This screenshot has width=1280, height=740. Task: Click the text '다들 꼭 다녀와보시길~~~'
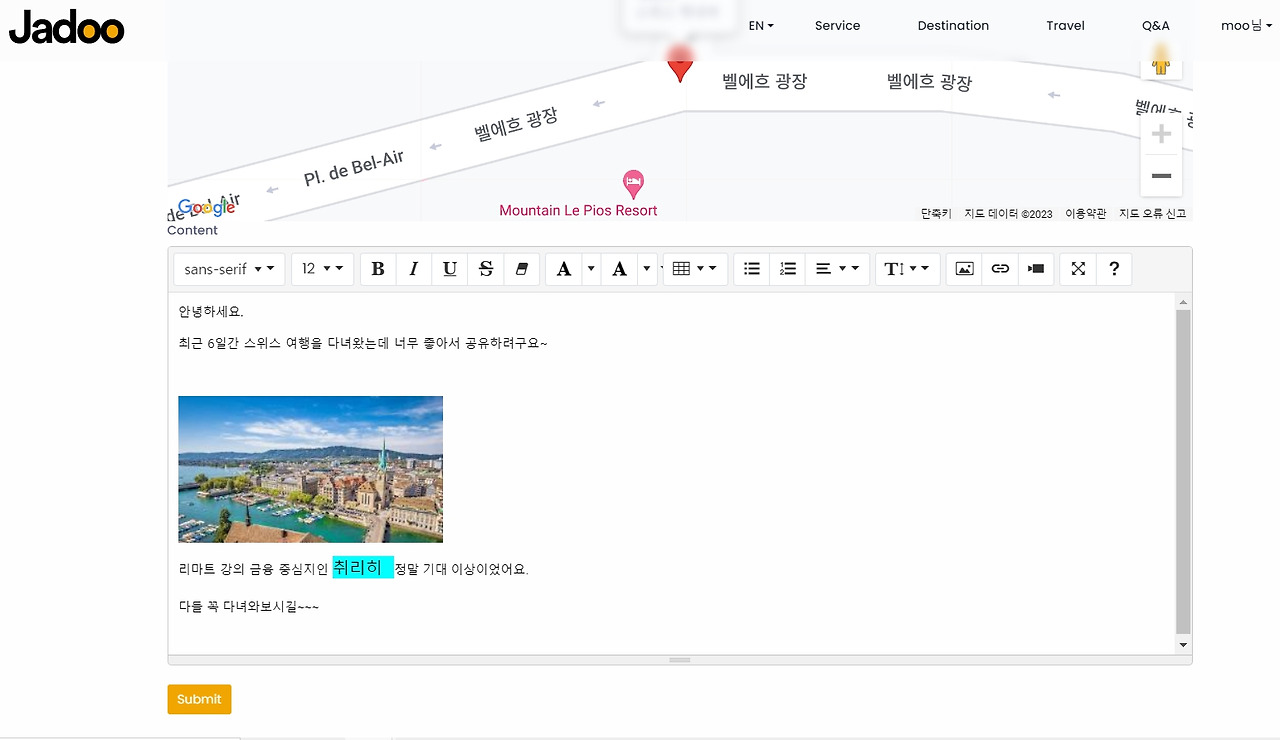point(249,606)
